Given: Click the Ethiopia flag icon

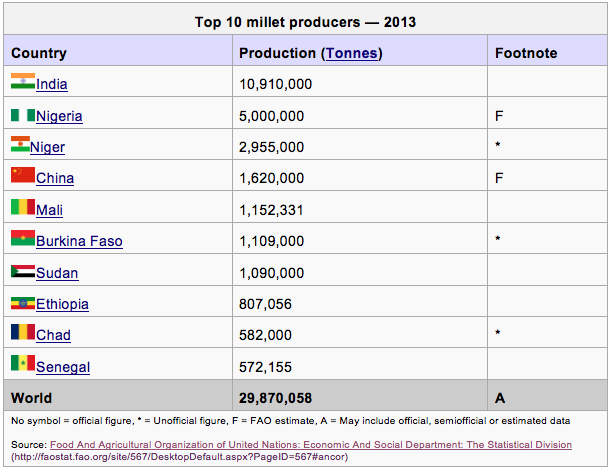Looking at the screenshot, I should [x=22, y=303].
